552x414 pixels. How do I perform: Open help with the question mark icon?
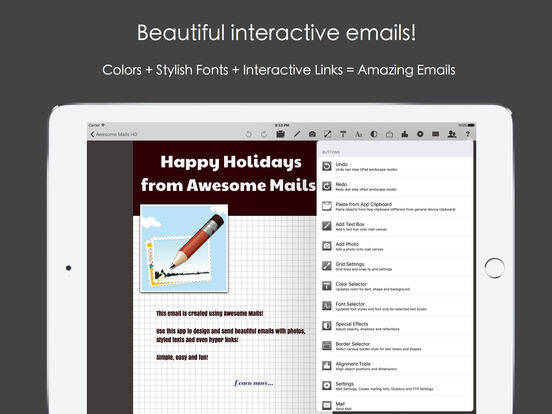point(468,134)
